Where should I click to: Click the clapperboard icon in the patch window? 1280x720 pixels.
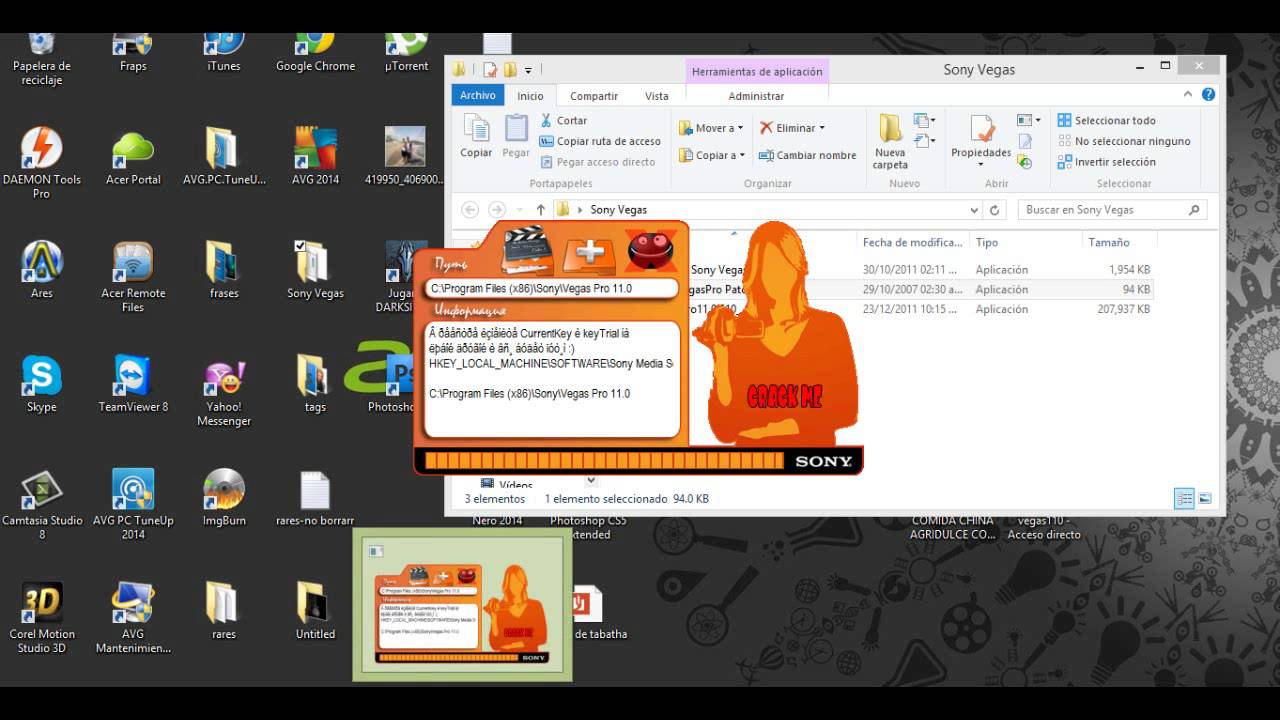pos(528,250)
